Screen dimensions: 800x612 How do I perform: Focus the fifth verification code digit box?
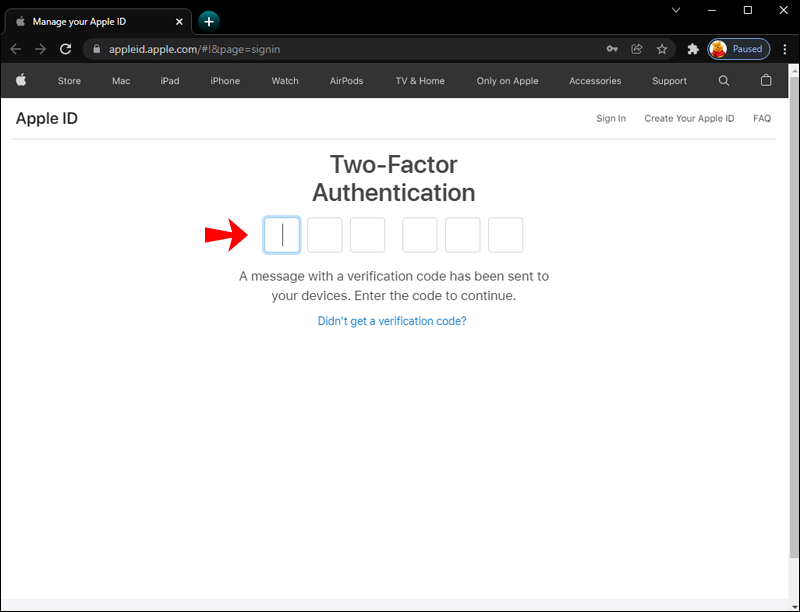[x=462, y=235]
